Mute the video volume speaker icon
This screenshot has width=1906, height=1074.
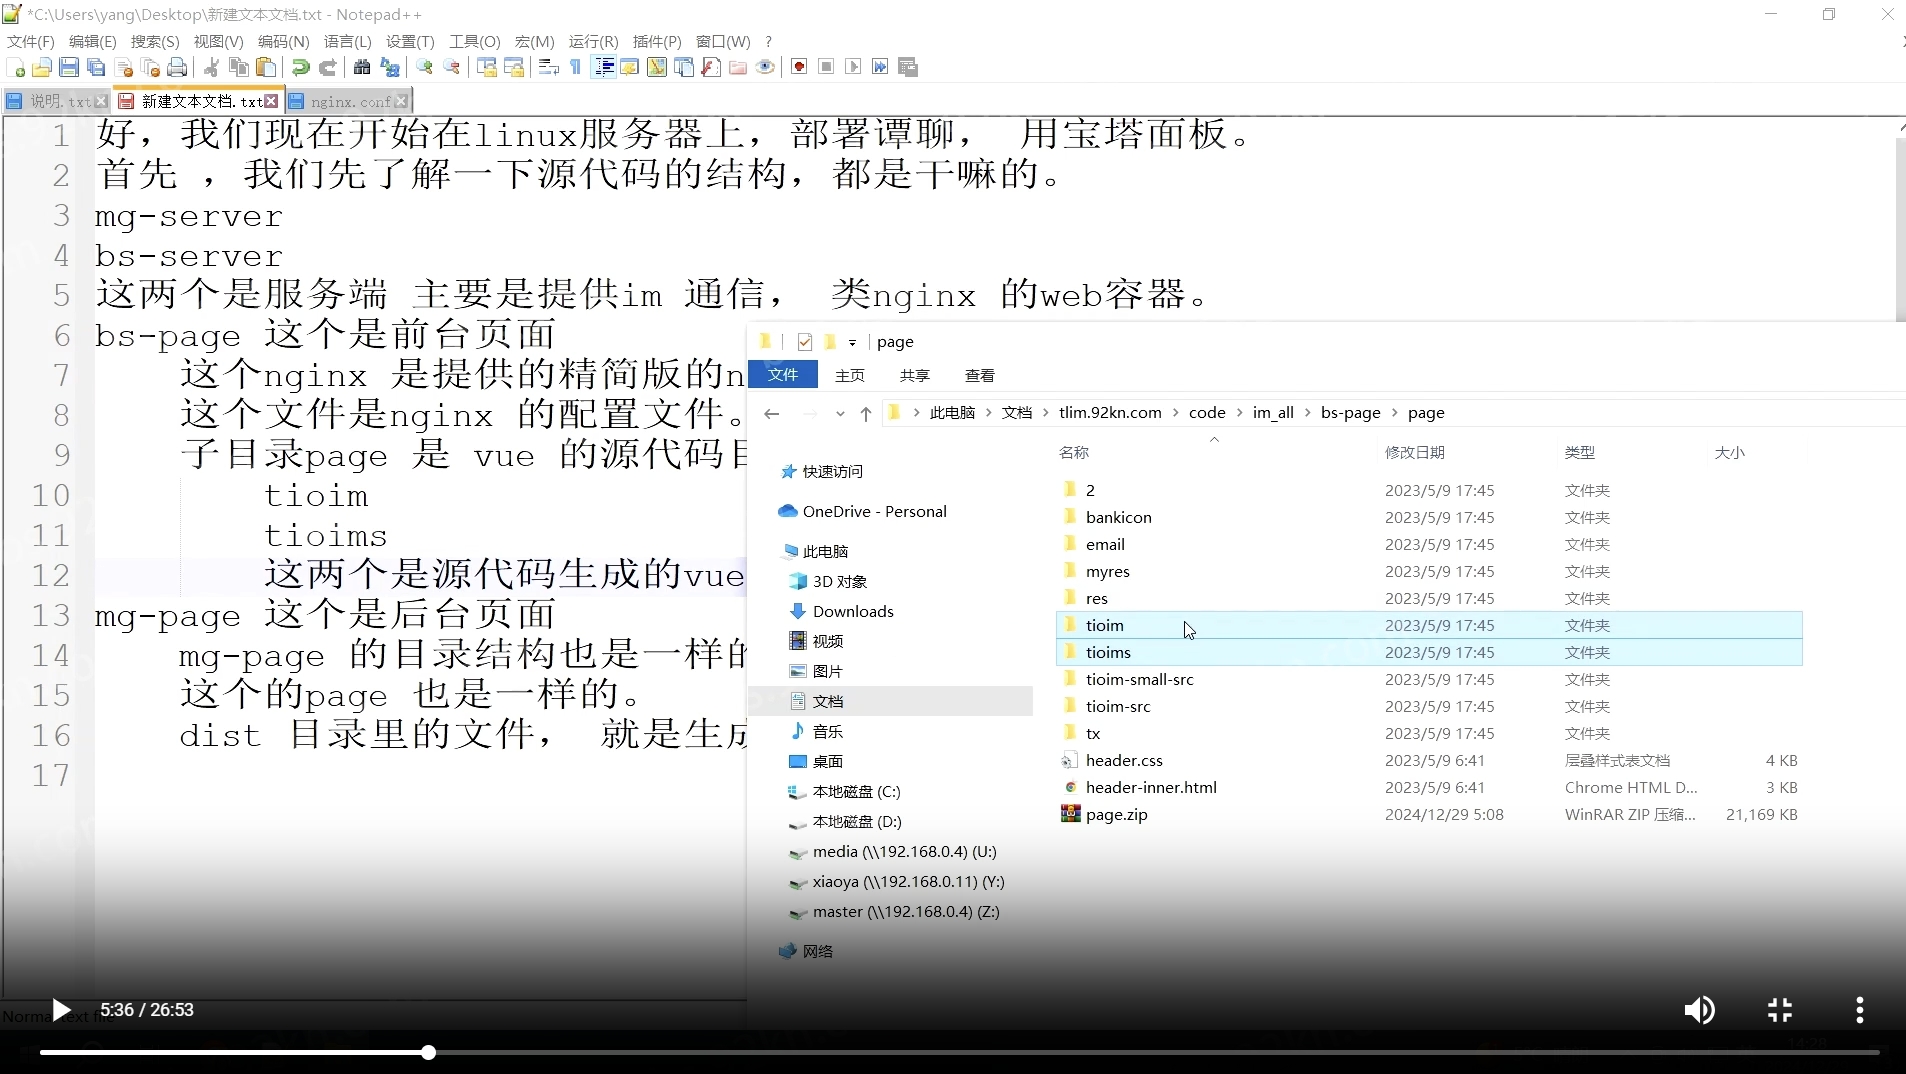pos(1699,1010)
